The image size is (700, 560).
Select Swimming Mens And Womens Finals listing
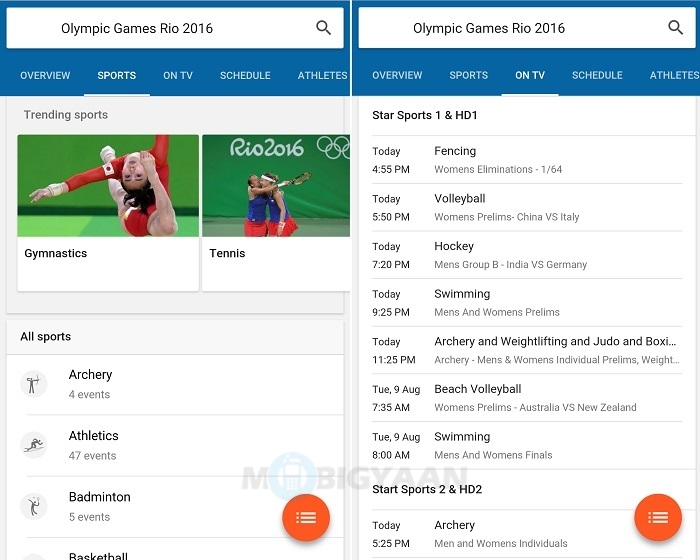click(x=527, y=445)
